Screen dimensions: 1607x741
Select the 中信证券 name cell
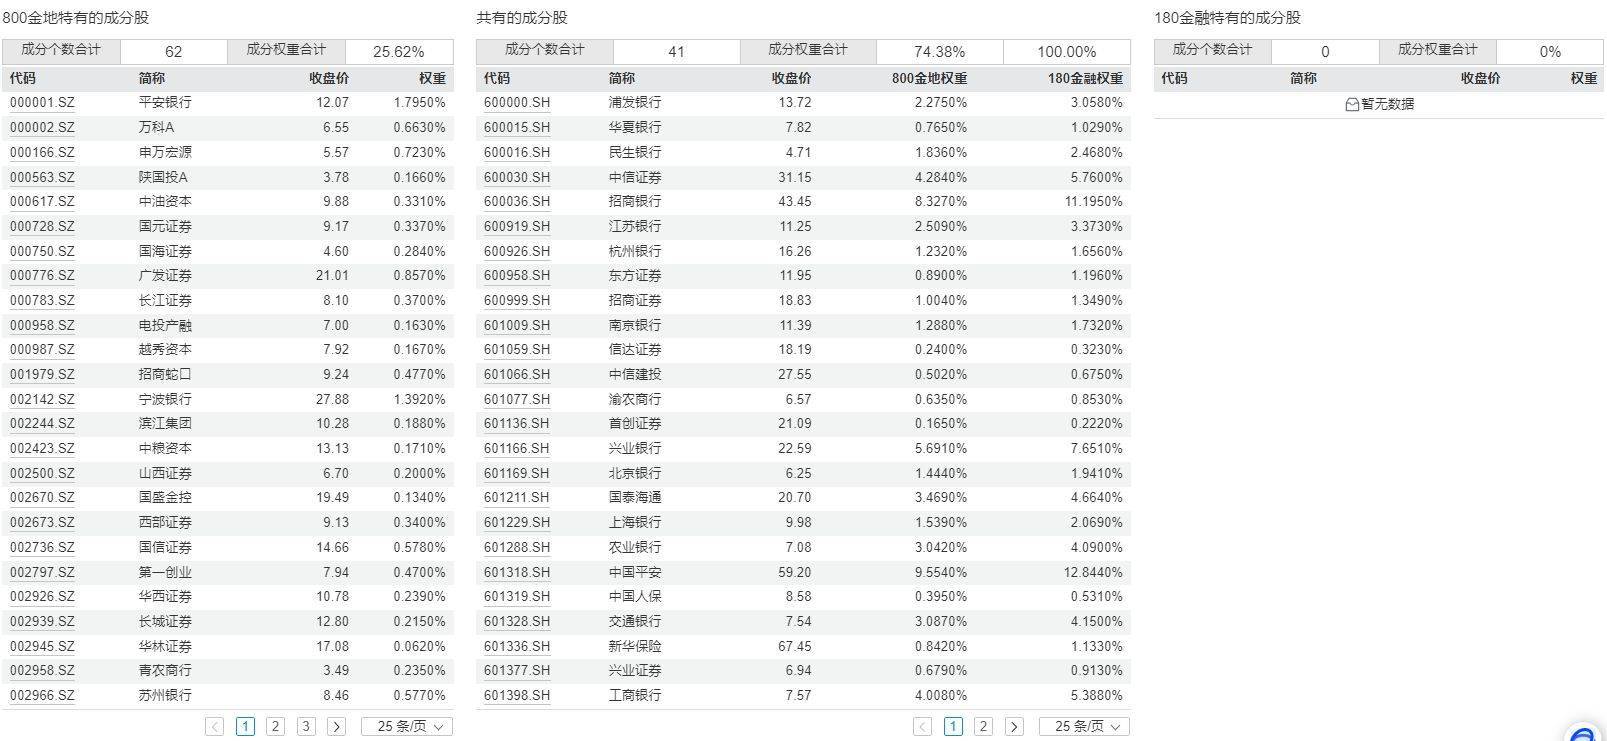pyautogui.click(x=635, y=177)
